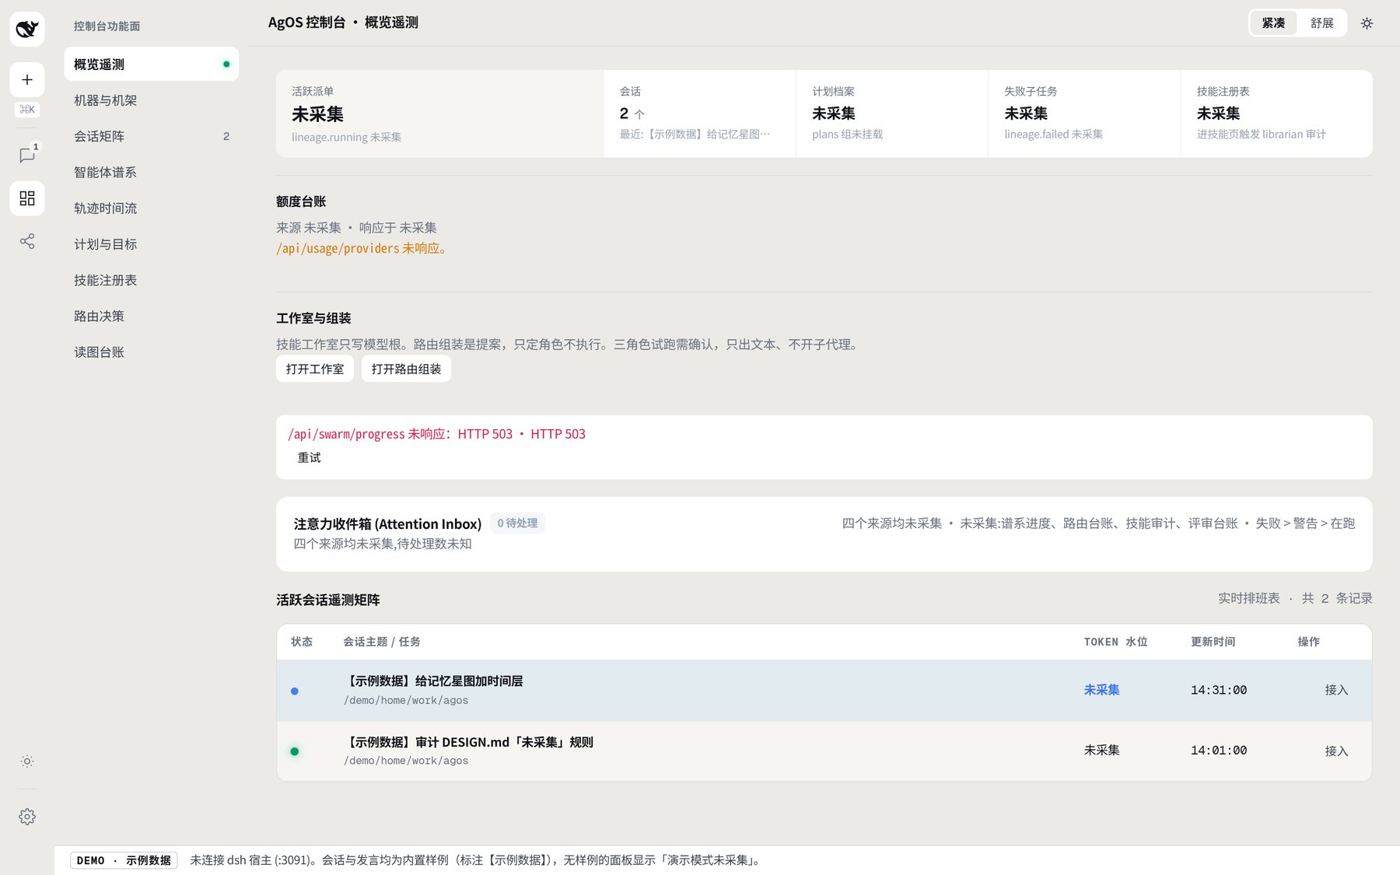Select the 技能注册表 summary card
1400x875 pixels.
tap(1276, 114)
